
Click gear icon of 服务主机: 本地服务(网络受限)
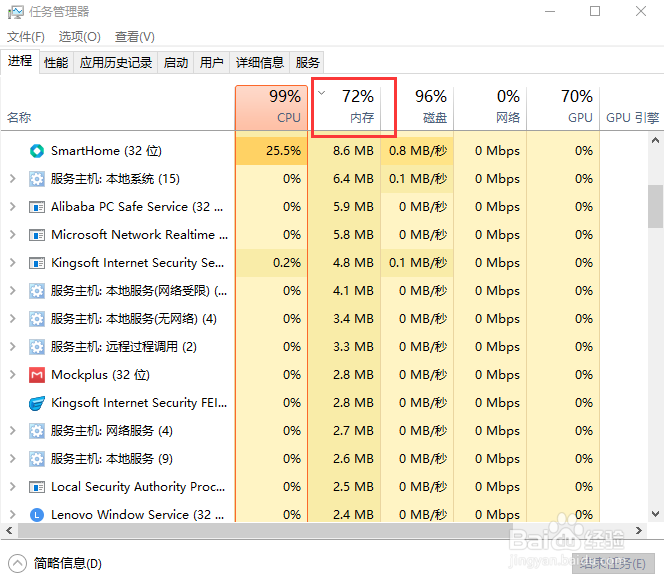click(x=37, y=291)
